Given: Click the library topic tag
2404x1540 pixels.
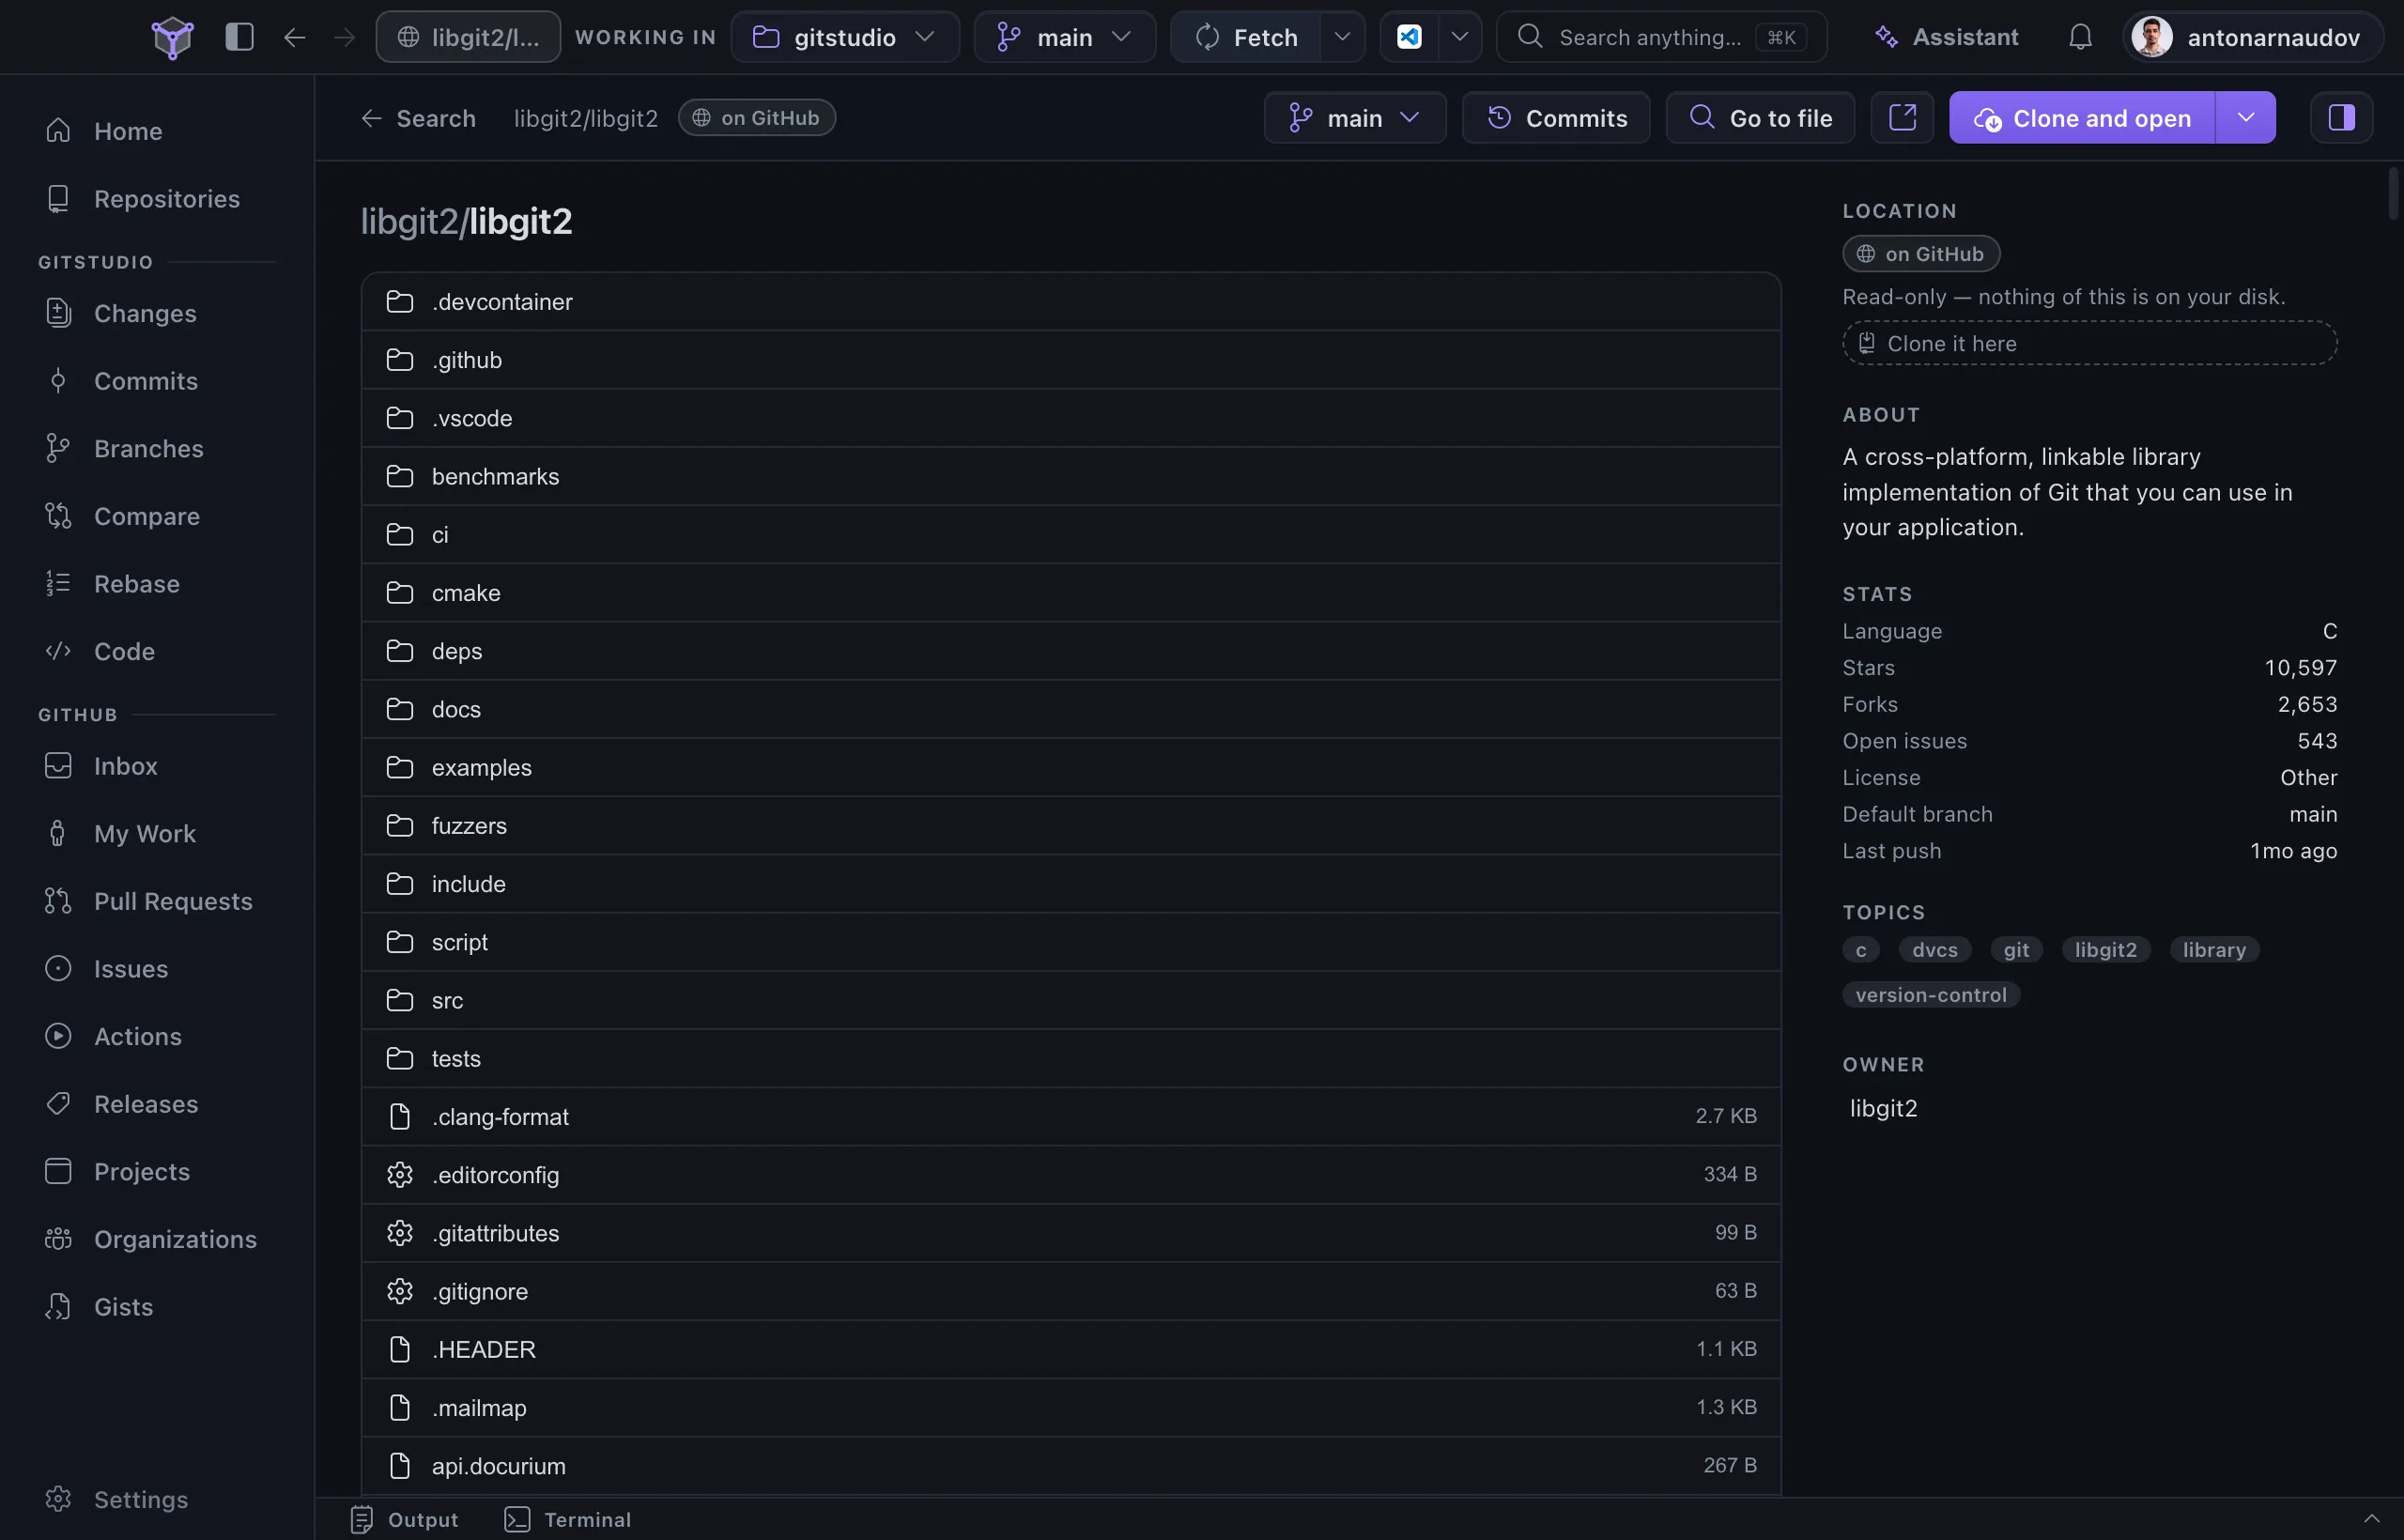Looking at the screenshot, I should click(x=2213, y=950).
